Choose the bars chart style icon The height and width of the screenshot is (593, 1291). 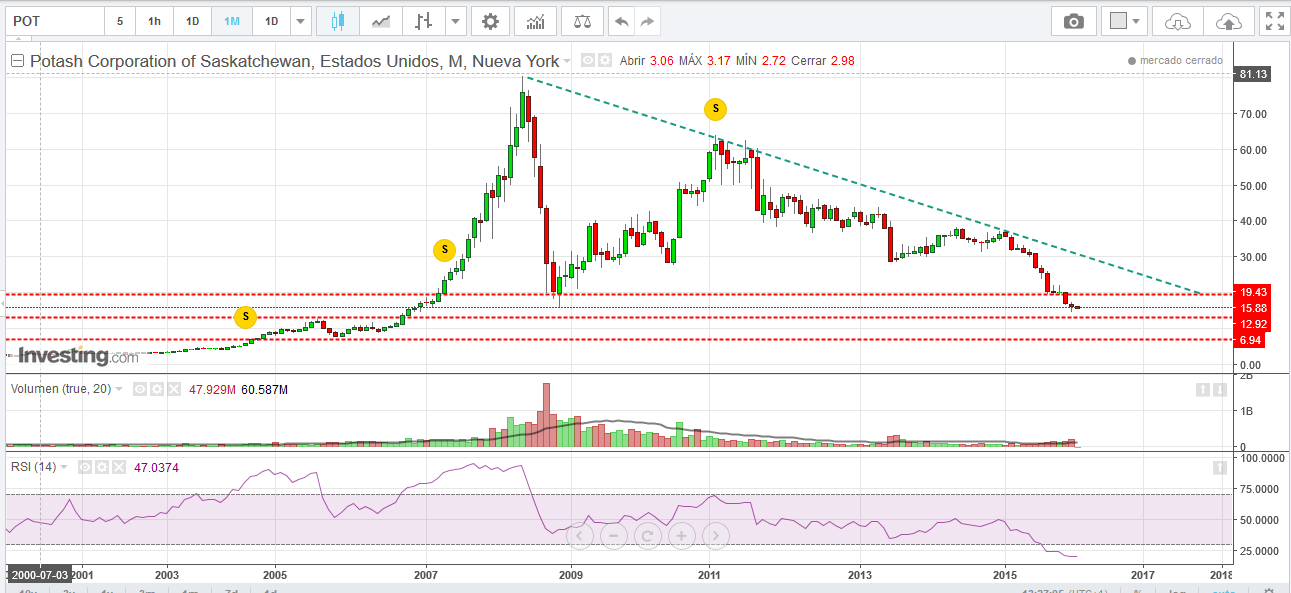(x=424, y=21)
